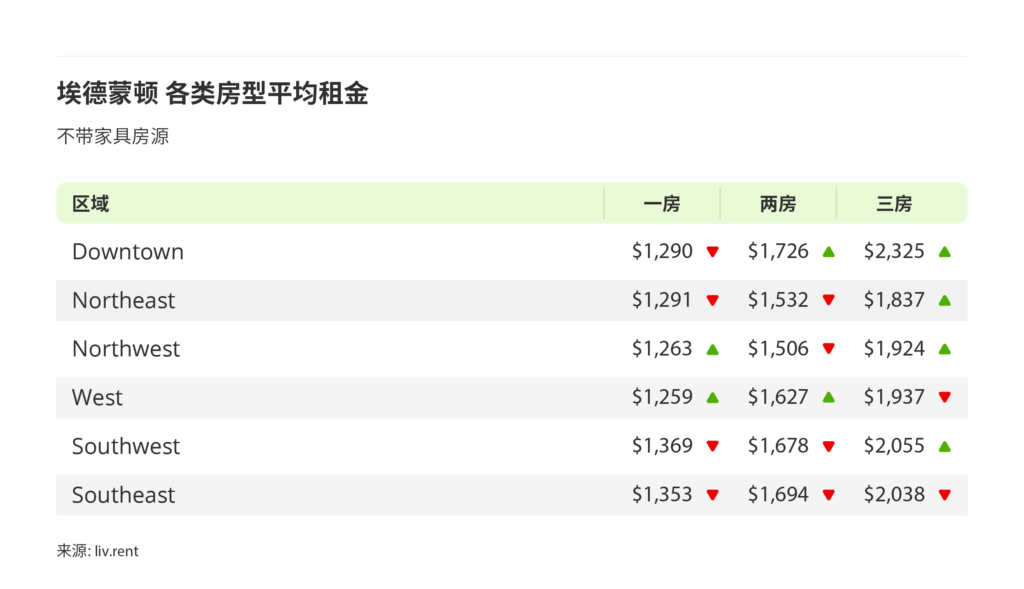Viewport: 1024px width, 589px height.
Task: Click the 埃德蒙顿 各类房型平均租金 title
Action: coord(212,94)
